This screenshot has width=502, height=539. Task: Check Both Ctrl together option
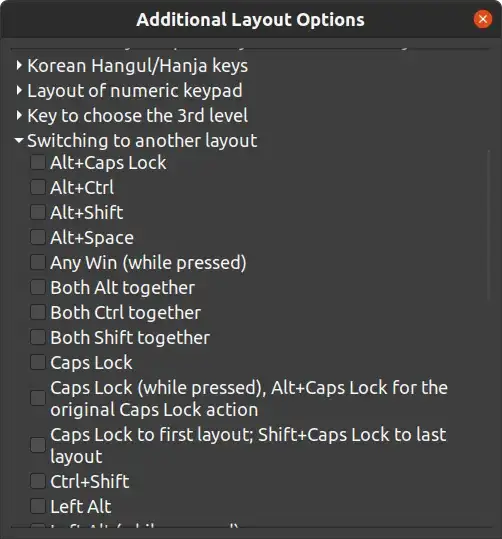(38, 312)
